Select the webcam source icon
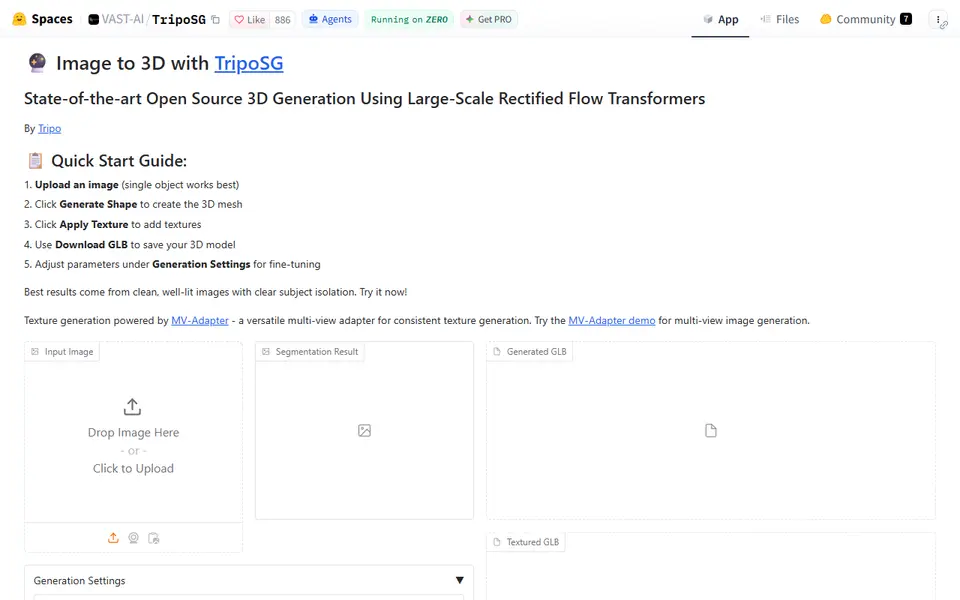 (133, 538)
